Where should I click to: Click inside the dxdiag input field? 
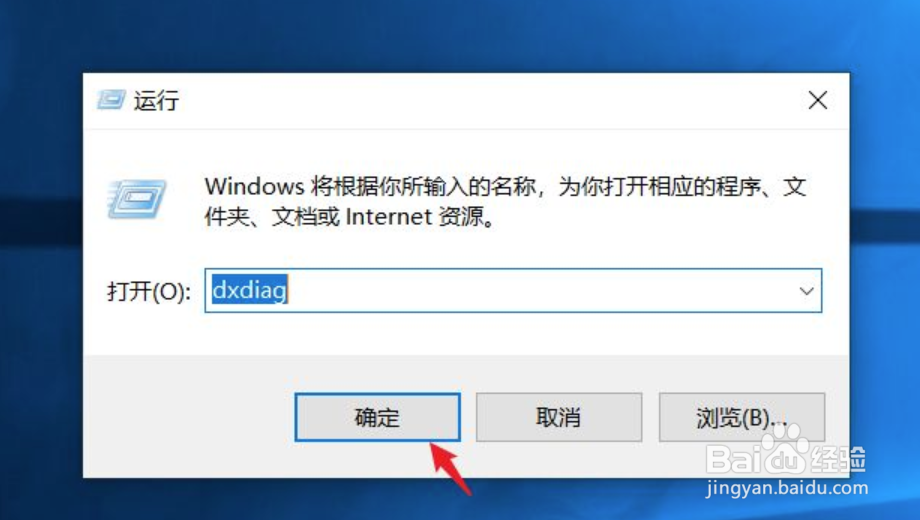point(513,291)
